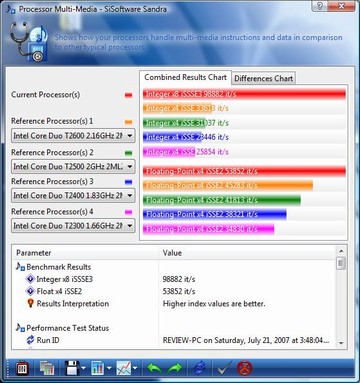Click the red Floating-Point 53852 bar
The width and height of the screenshot is (360, 383).
tap(244, 171)
